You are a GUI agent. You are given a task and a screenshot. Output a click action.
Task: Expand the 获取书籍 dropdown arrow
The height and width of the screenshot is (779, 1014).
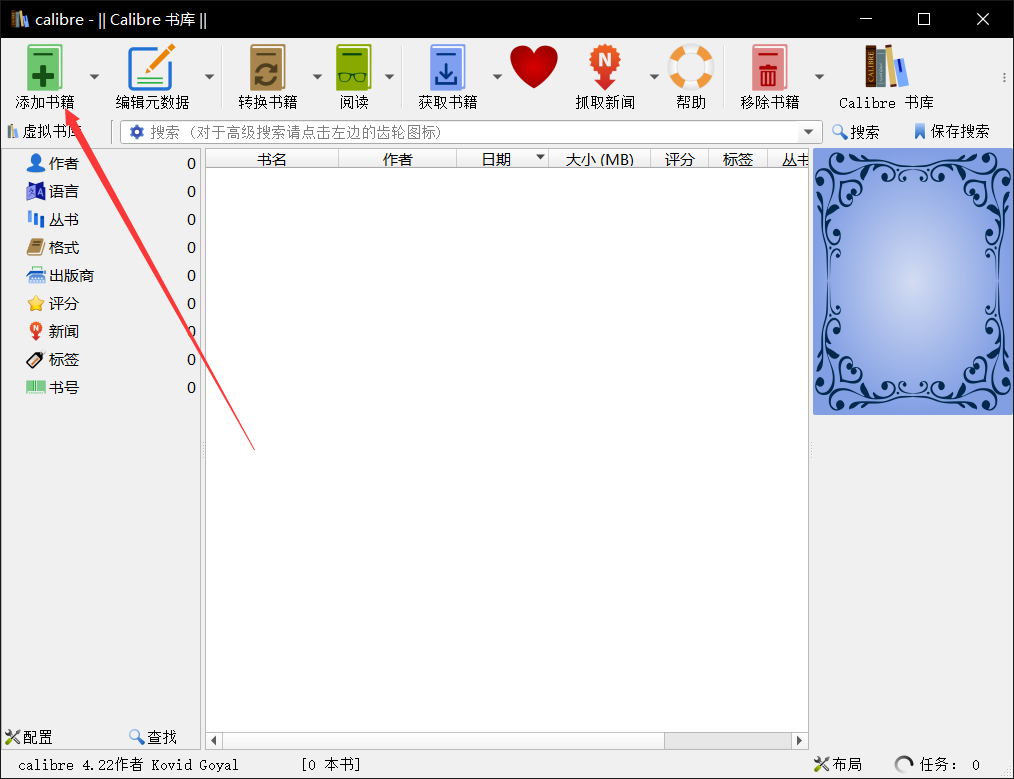497,76
